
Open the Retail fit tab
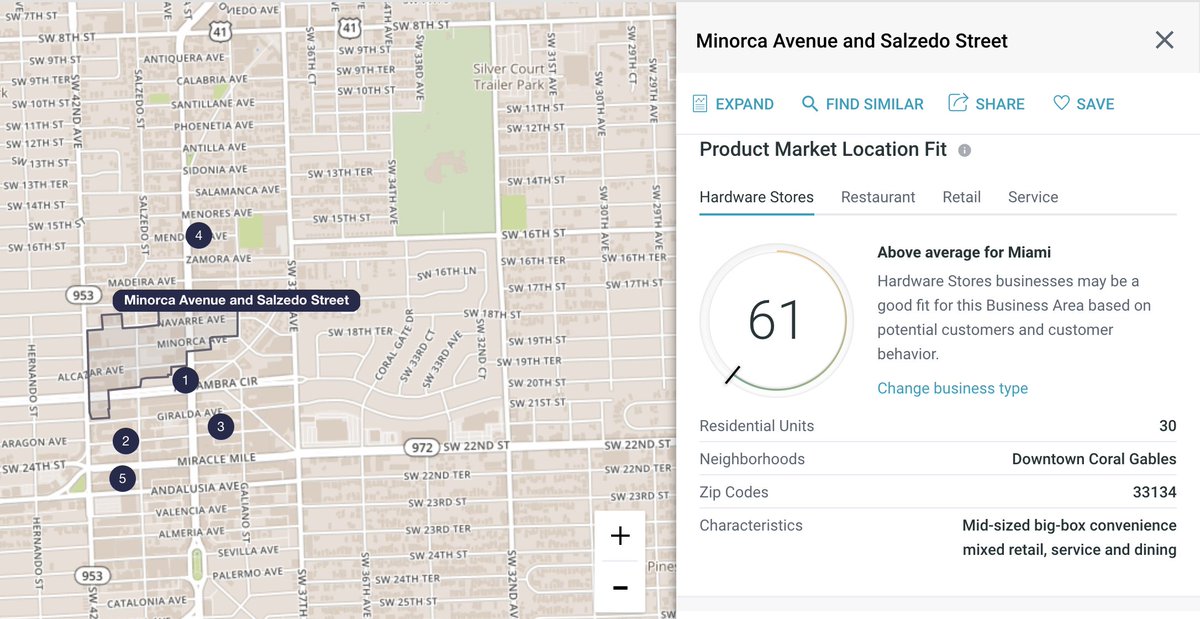pyautogui.click(x=961, y=197)
